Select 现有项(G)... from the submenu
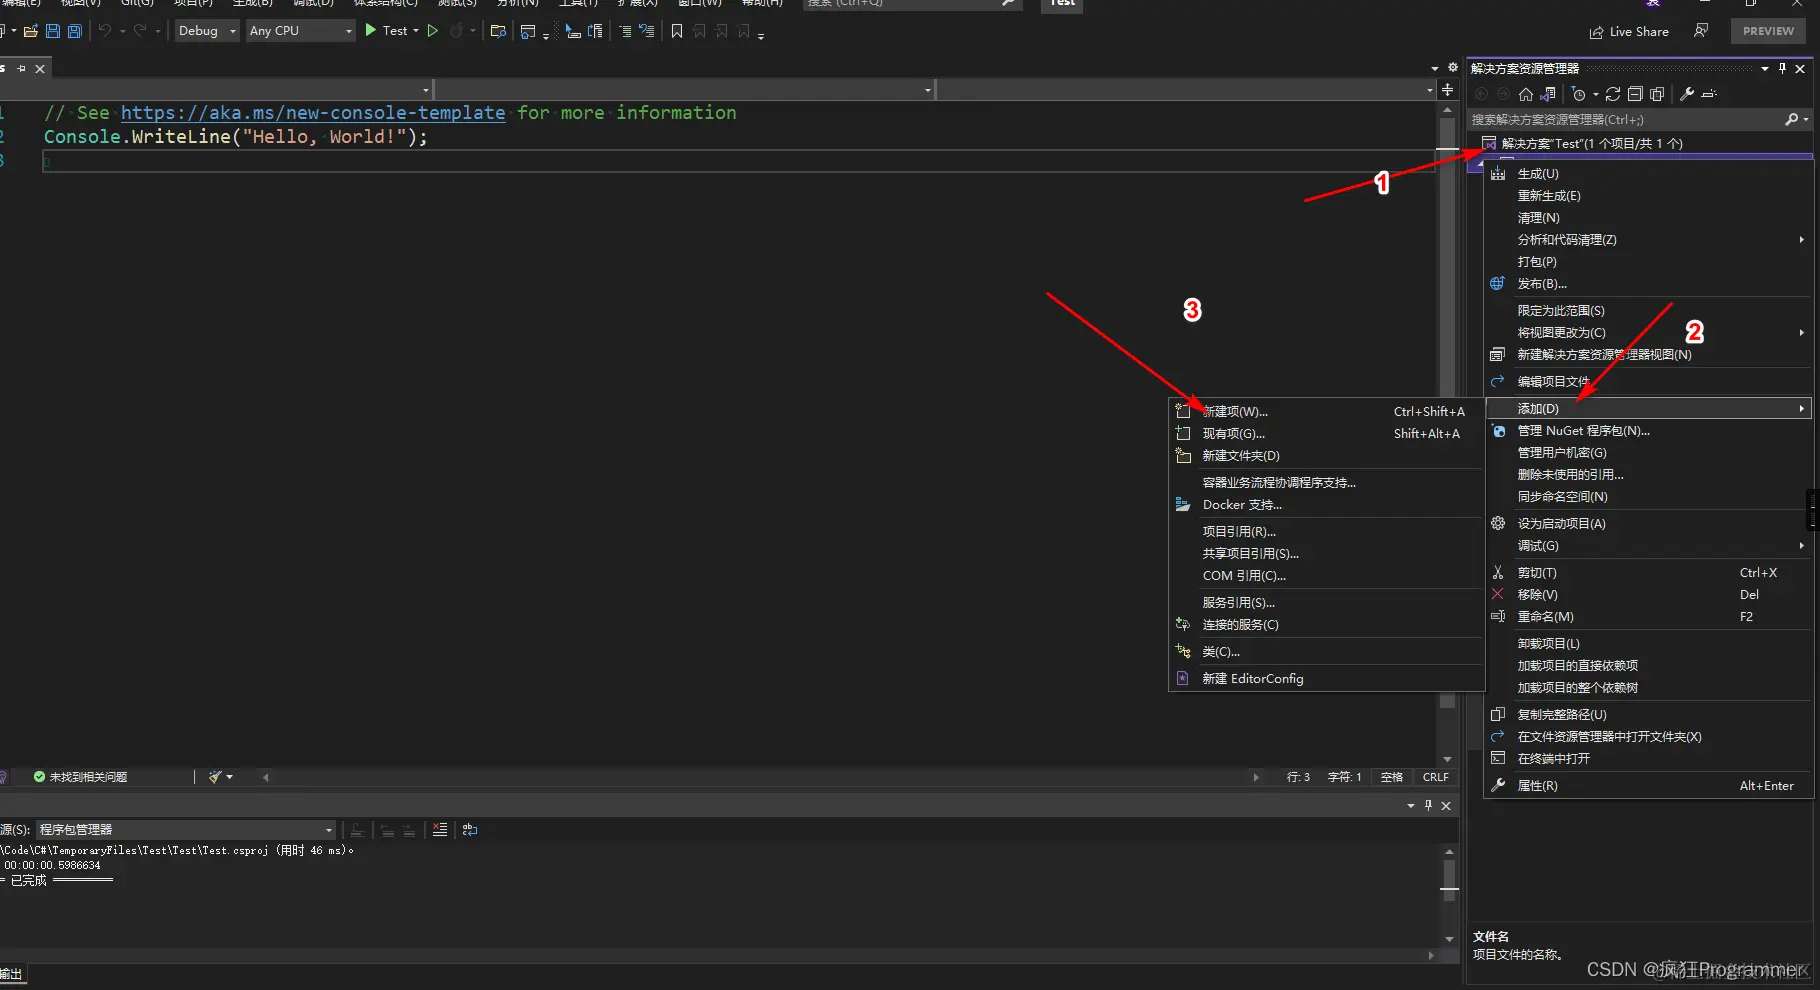The image size is (1820, 990). 1326,434
